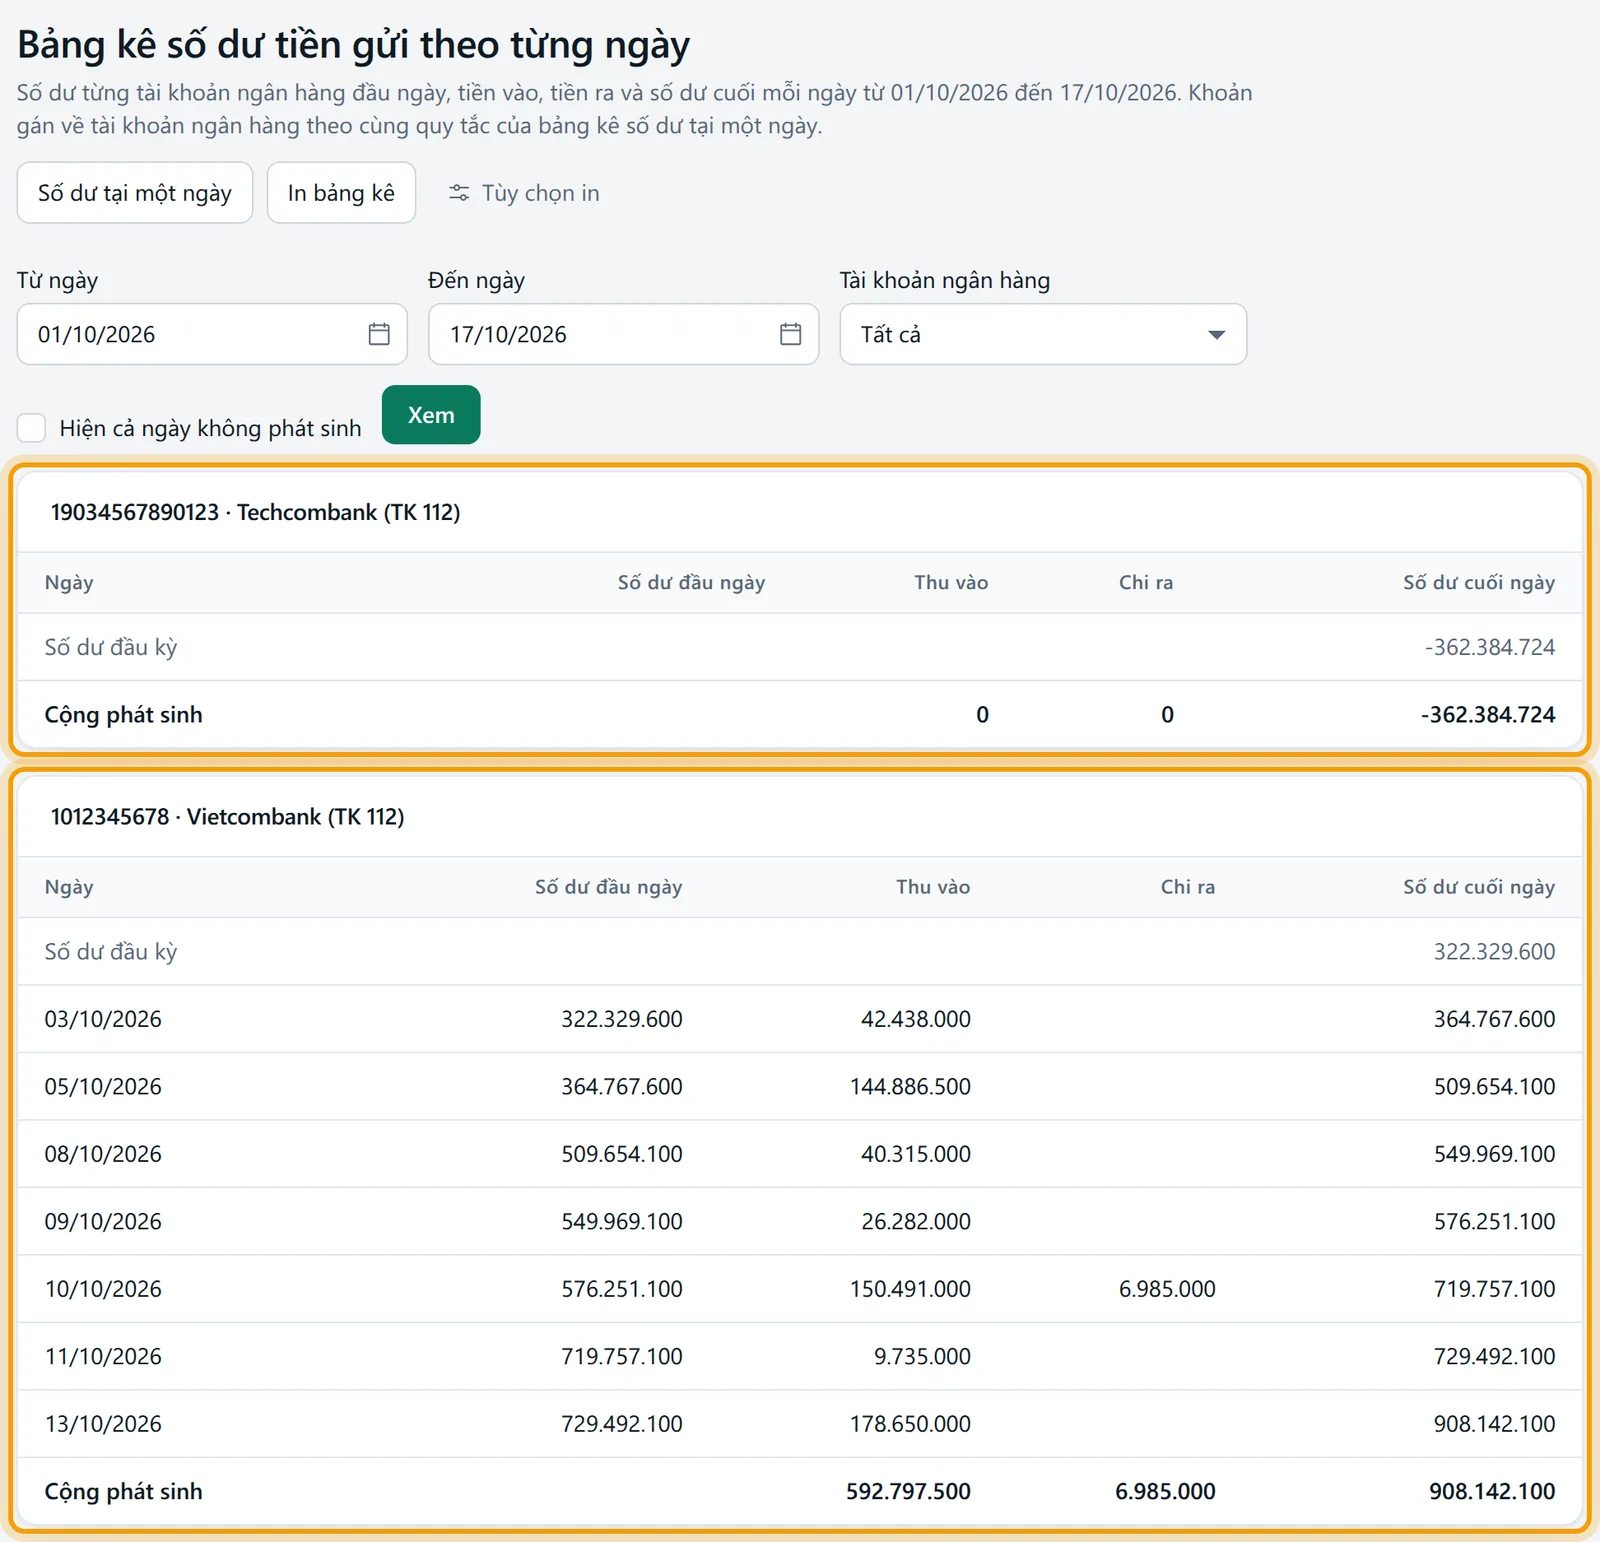Image resolution: width=1600 pixels, height=1542 pixels.
Task: Click Techcombank opening balance -362.384.724 in Số dư đầu kỳ row
Action: [1490, 647]
